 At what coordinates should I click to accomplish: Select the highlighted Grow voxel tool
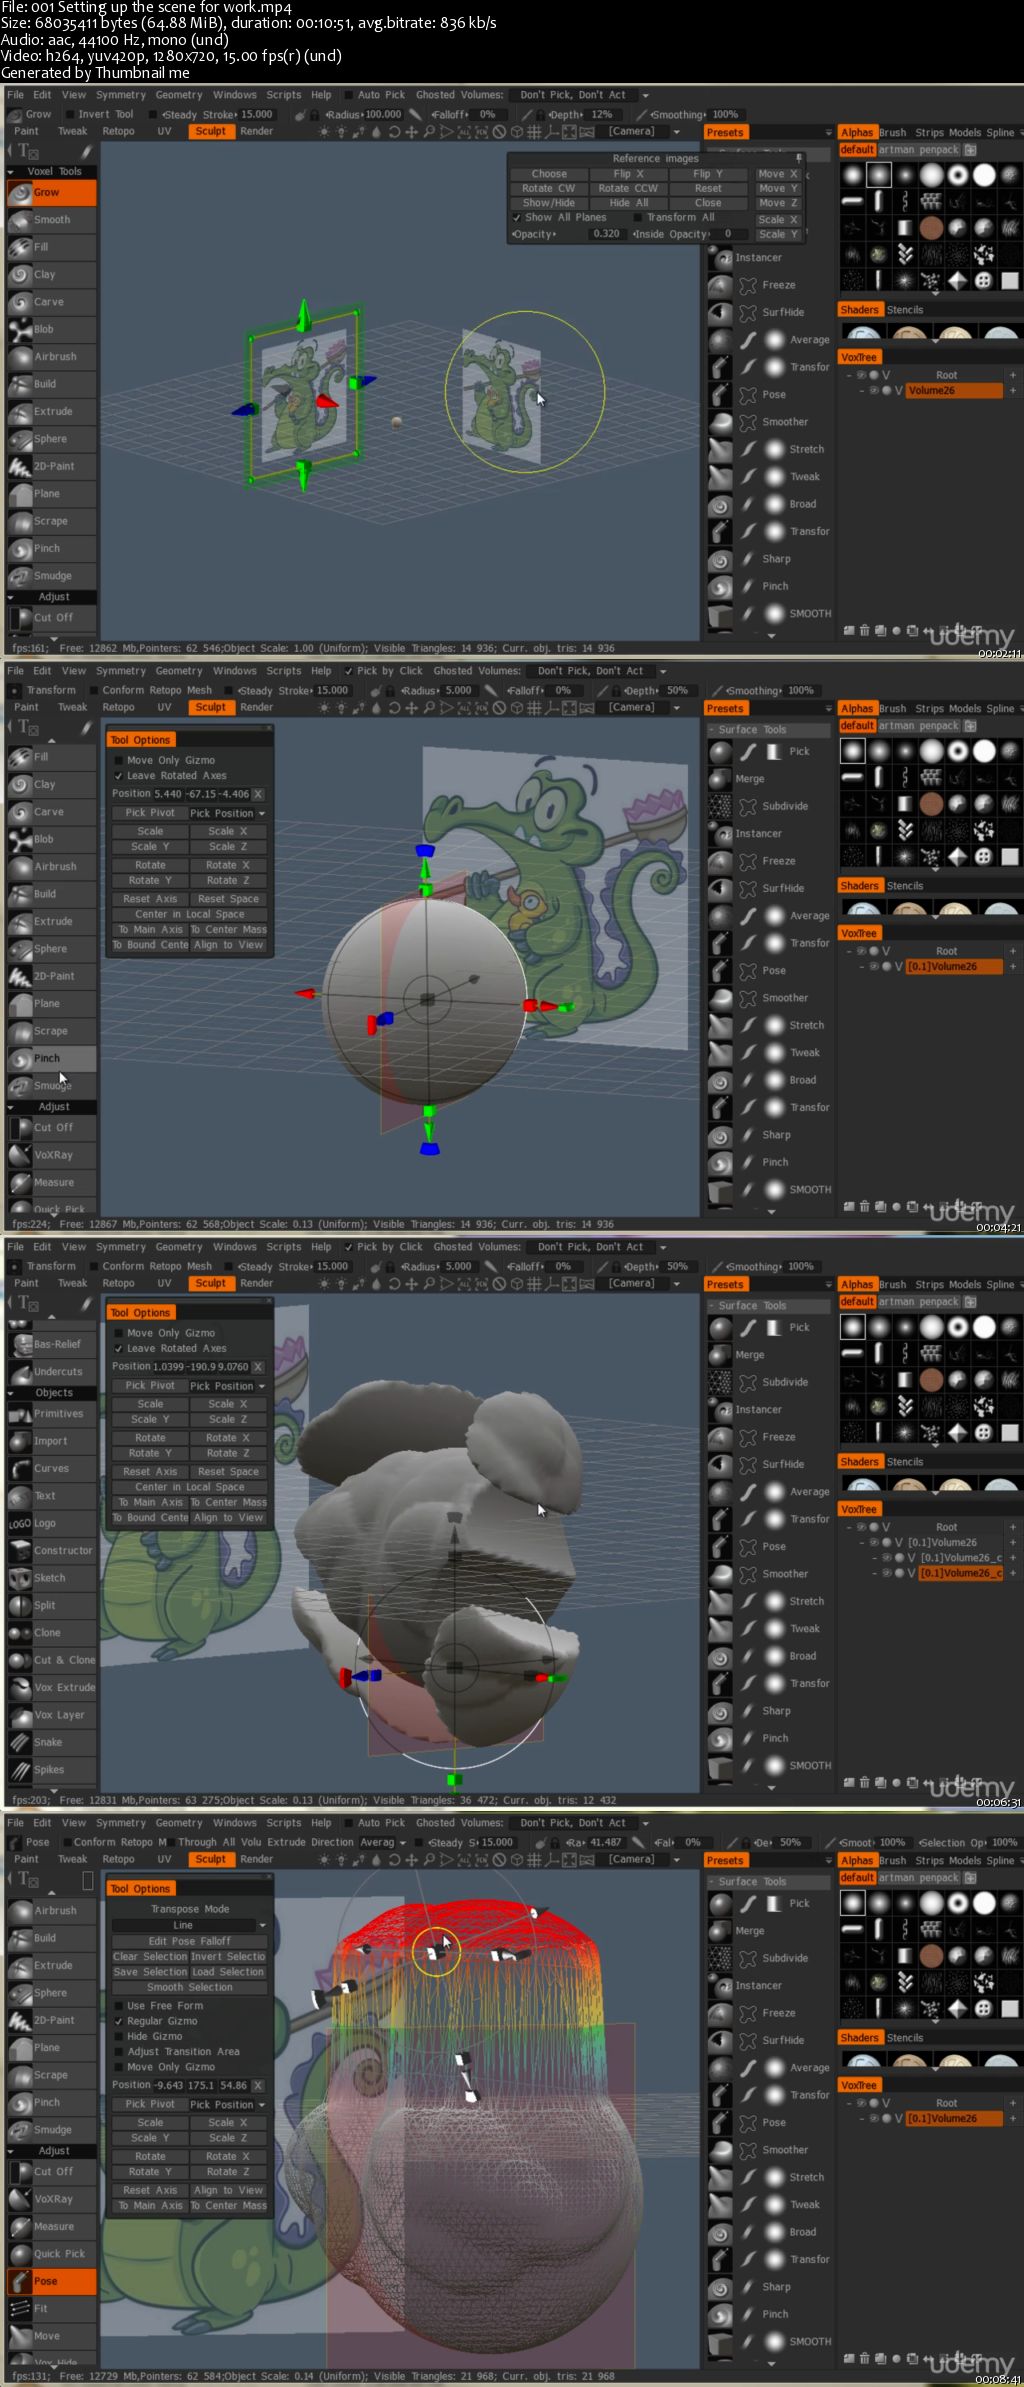pos(52,192)
